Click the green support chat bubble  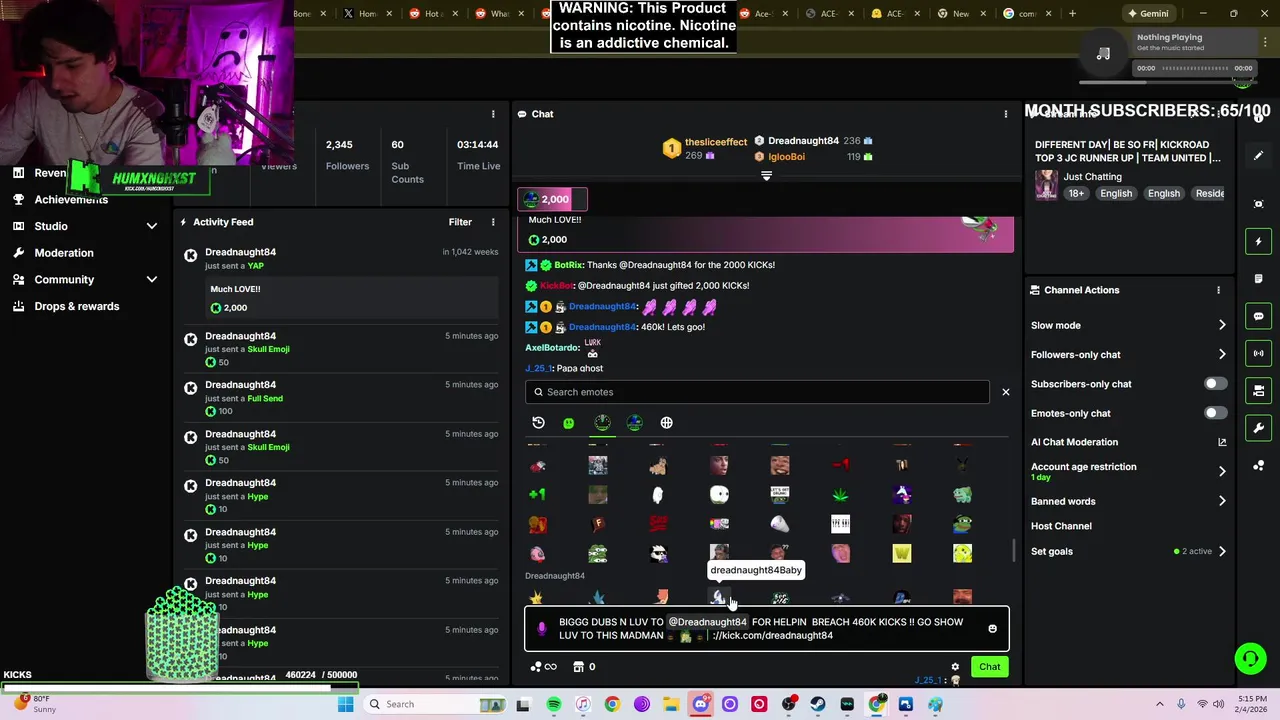pos(1250,658)
